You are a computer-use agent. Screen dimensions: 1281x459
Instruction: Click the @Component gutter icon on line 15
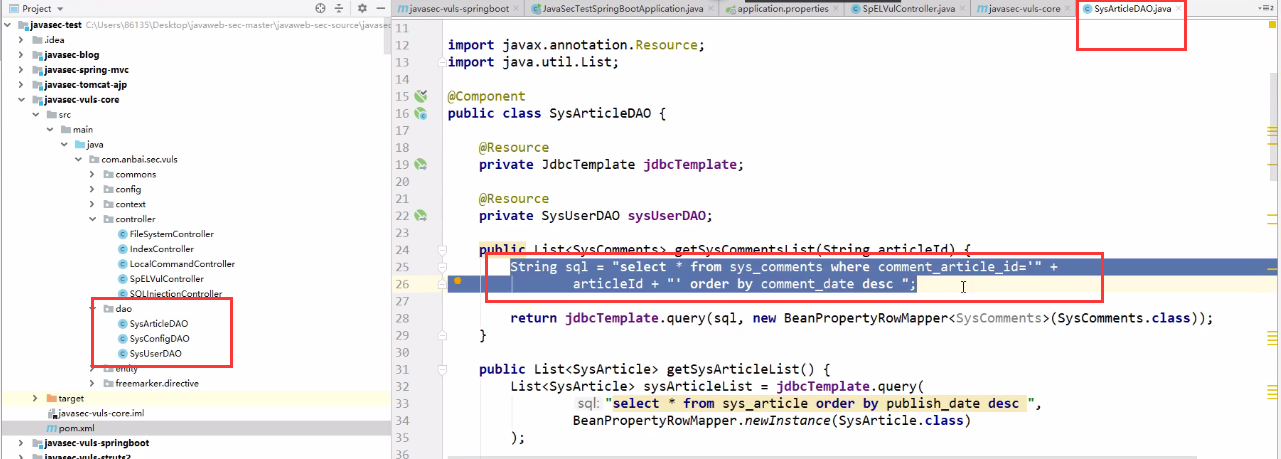[x=421, y=96]
